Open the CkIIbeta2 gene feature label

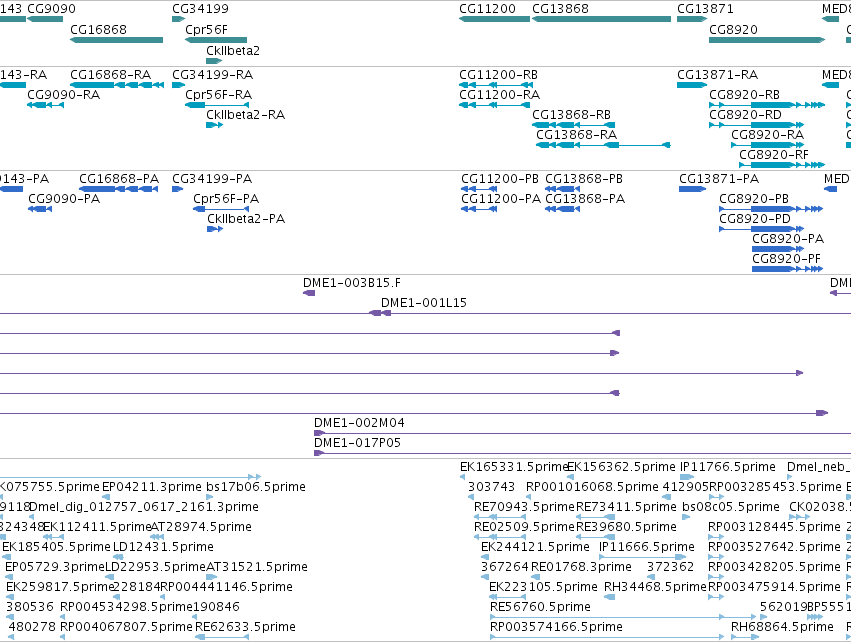(x=233, y=50)
